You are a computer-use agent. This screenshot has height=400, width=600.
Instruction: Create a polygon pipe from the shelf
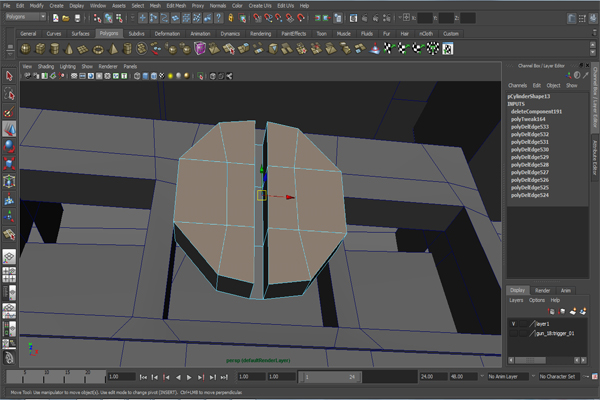[x=127, y=49]
